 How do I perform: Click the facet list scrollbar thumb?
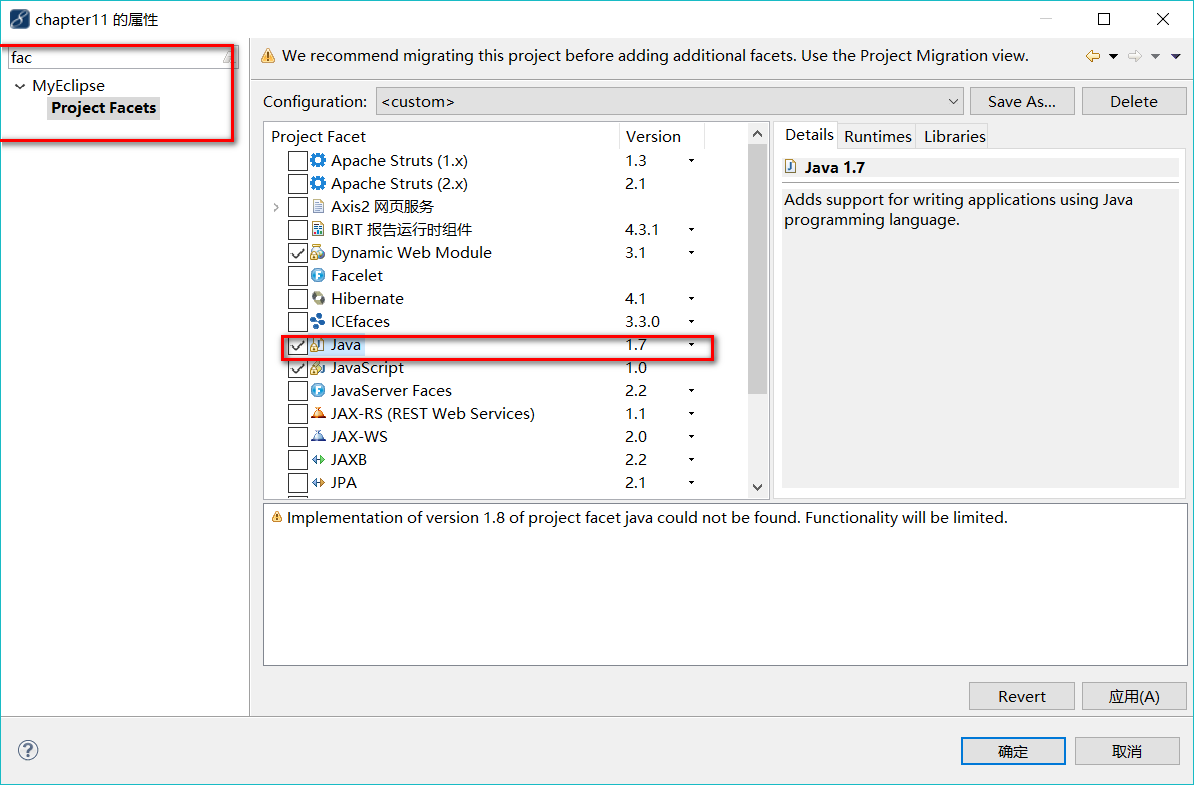757,269
